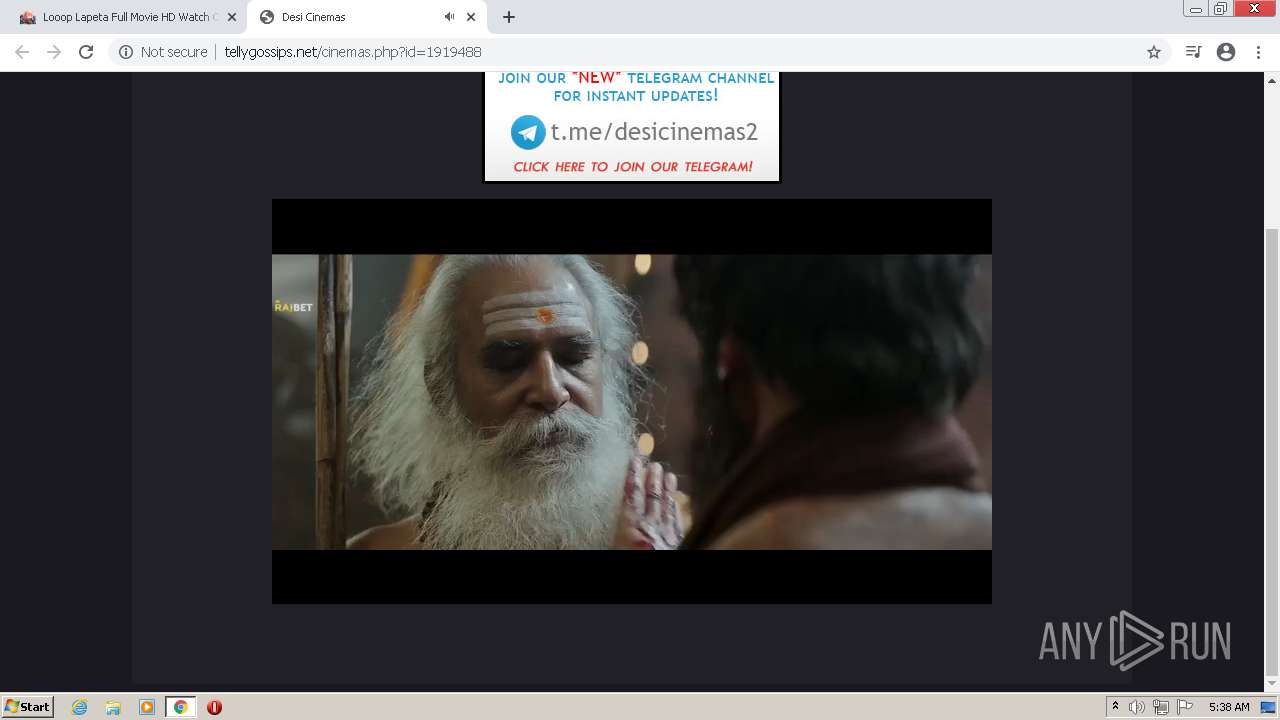
Task: Focus the address bar URL
Action: click(x=353, y=52)
